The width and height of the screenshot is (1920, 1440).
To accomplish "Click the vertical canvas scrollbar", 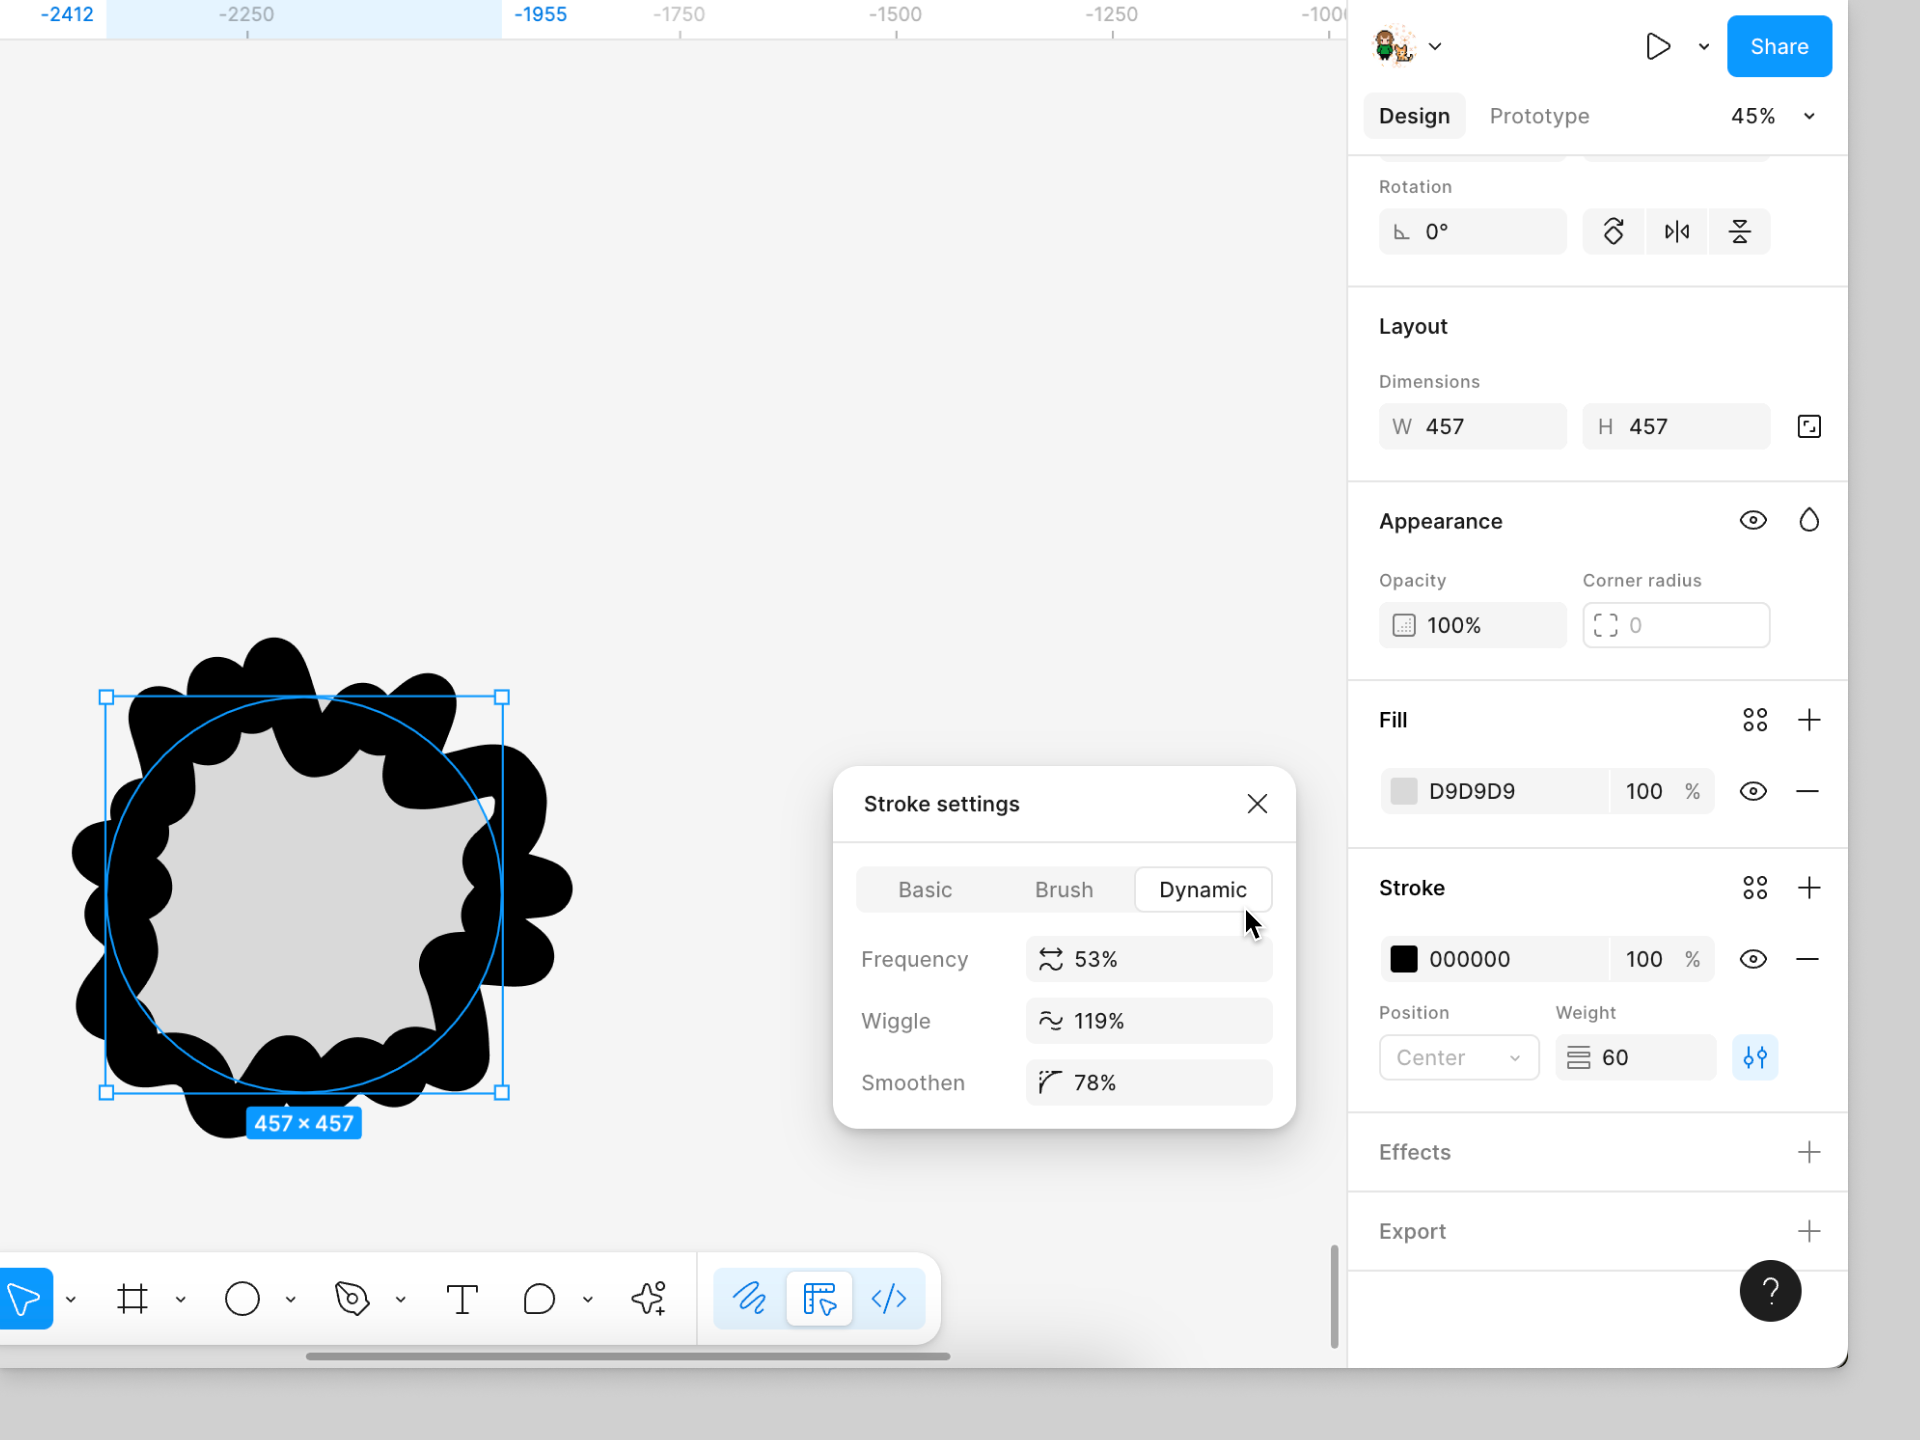I will click(1334, 1296).
